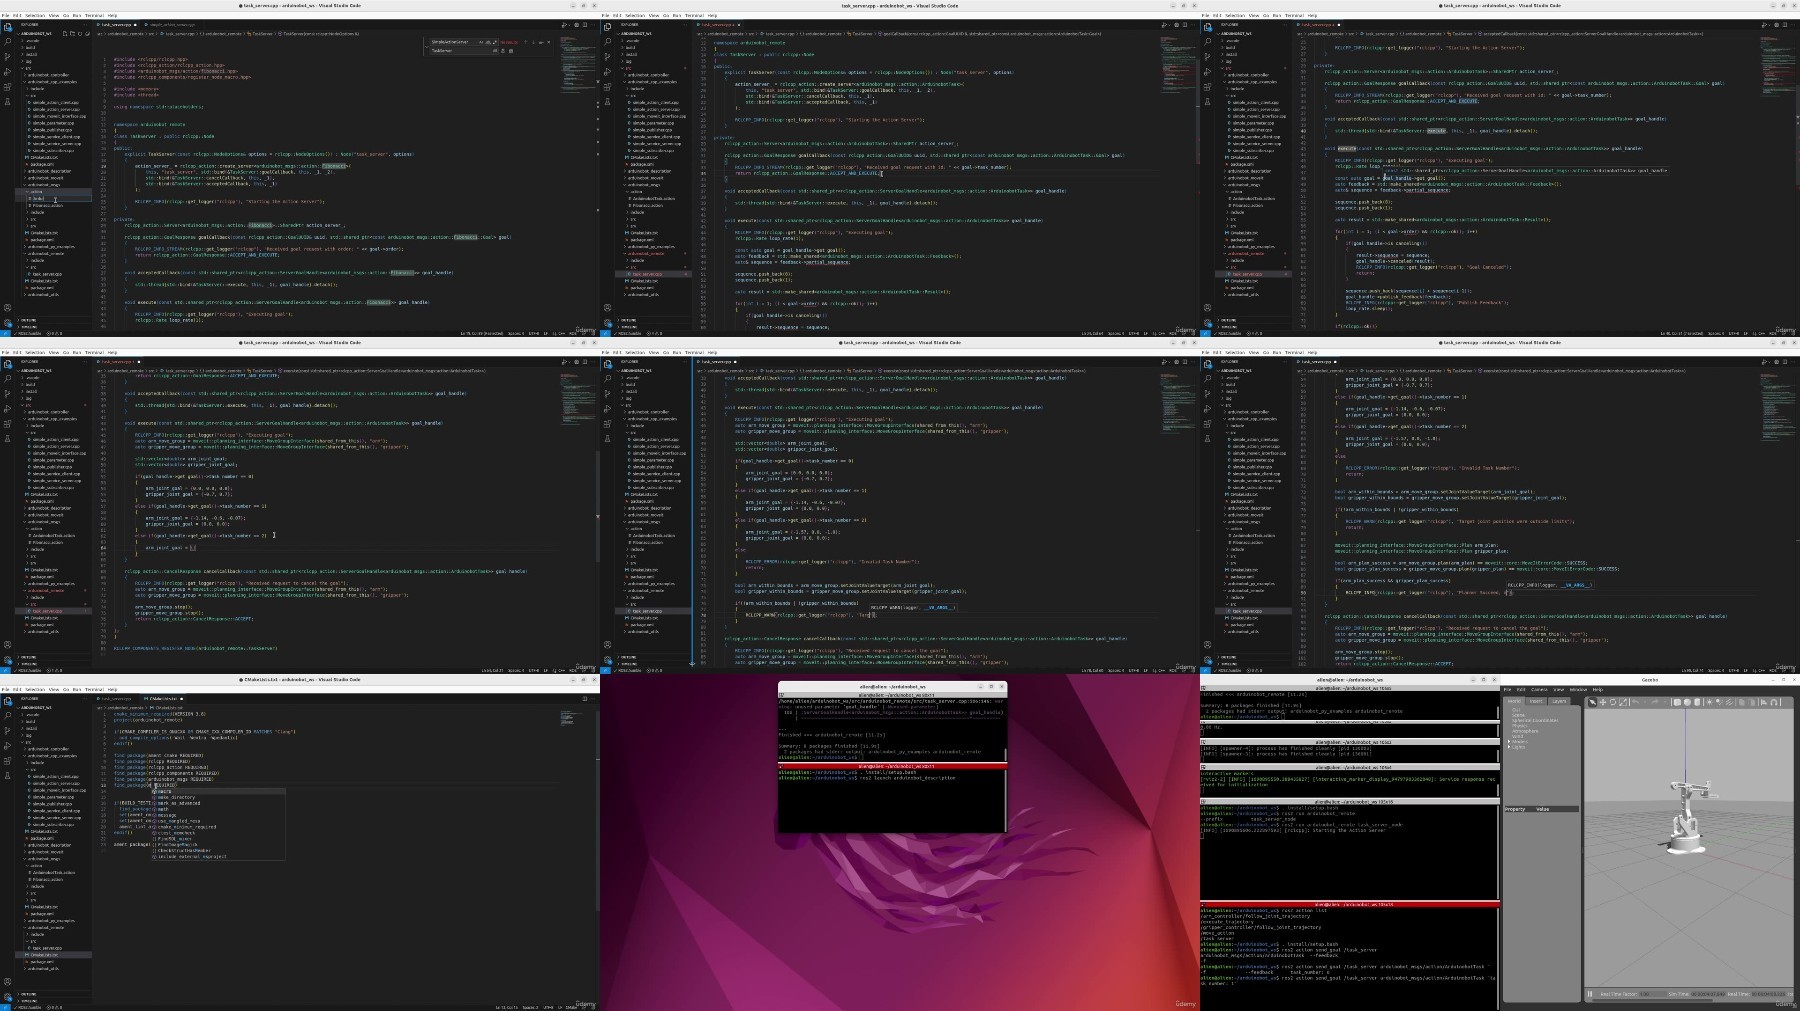The width and height of the screenshot is (1800, 1011).
Task: Open ArduinobotTask.action in CMakeLists.txt VS Code explorer
Action: tap(51, 872)
